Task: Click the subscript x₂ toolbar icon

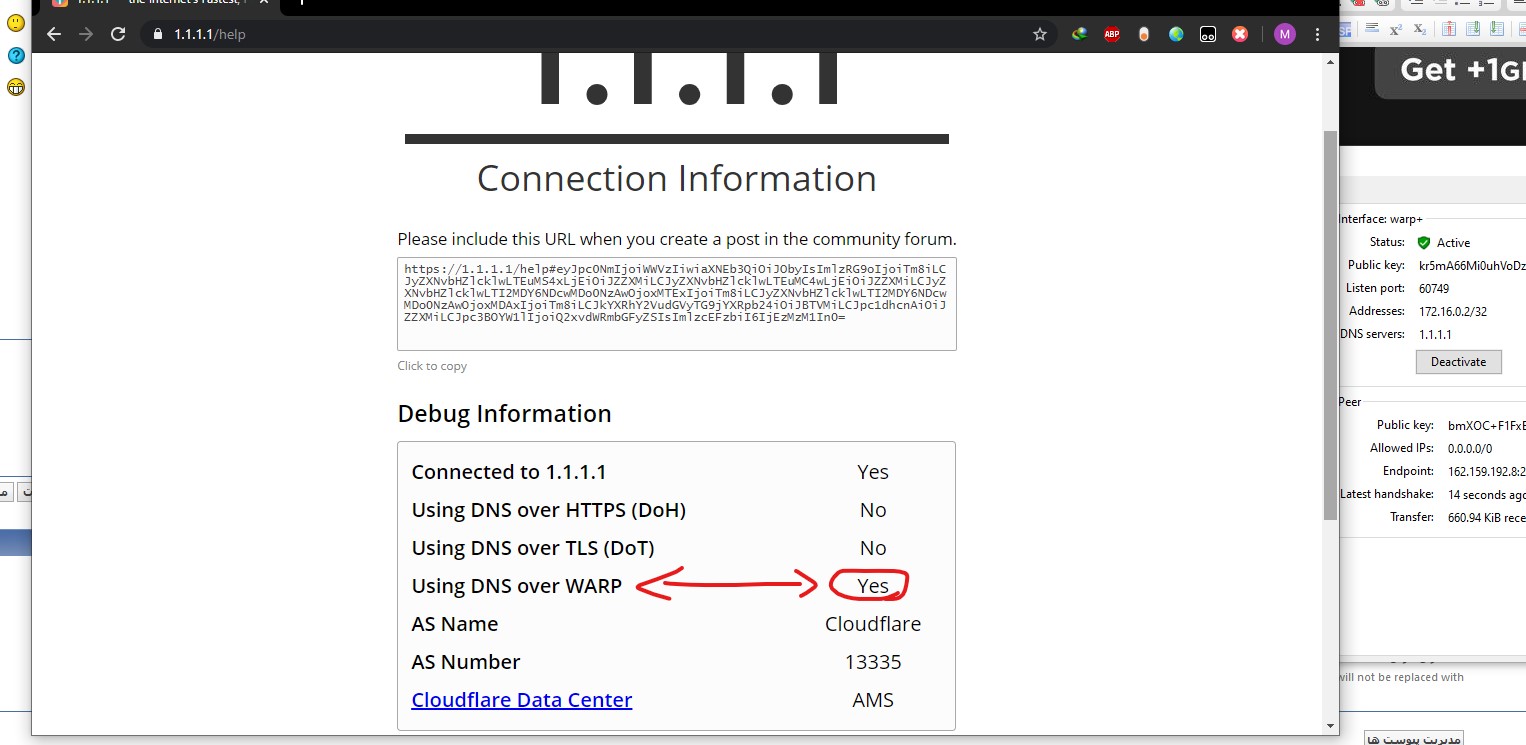Action: coord(1419,29)
